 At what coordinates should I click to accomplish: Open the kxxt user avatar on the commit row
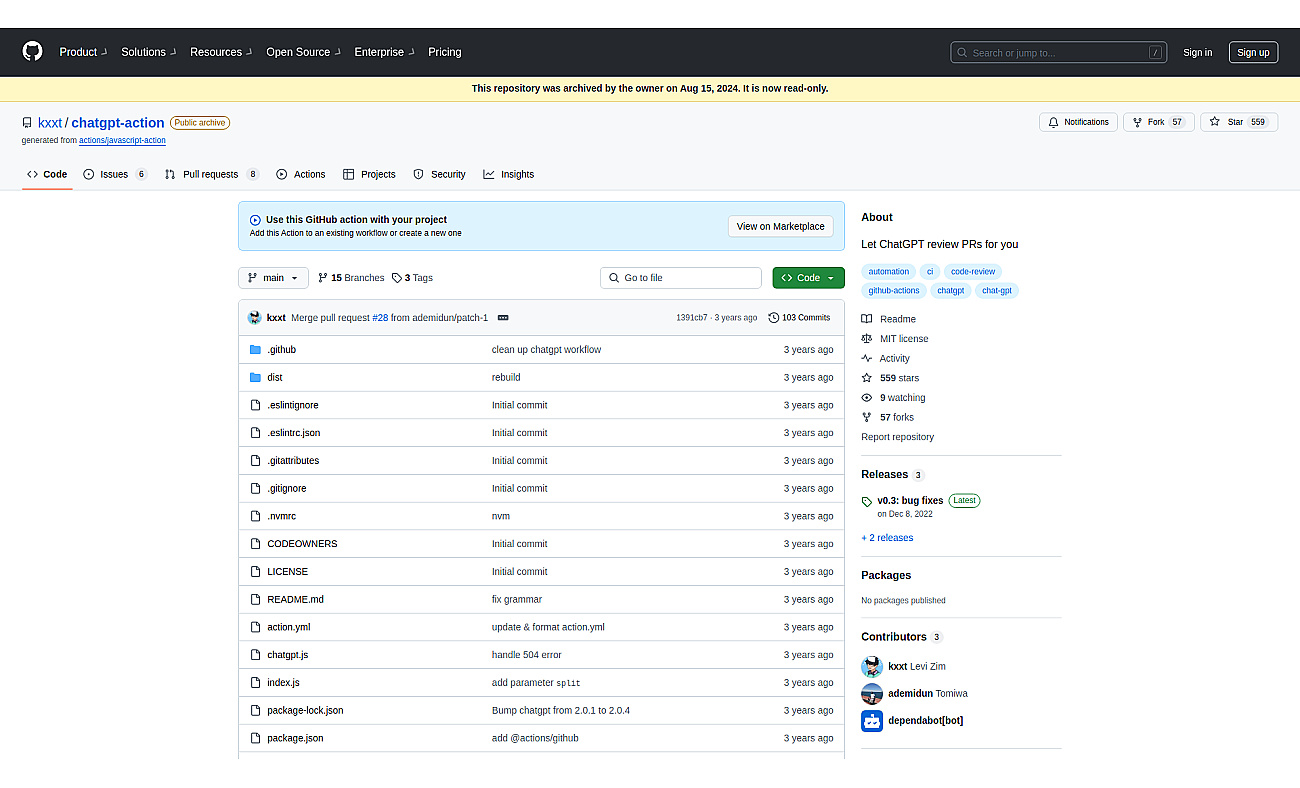(254, 317)
